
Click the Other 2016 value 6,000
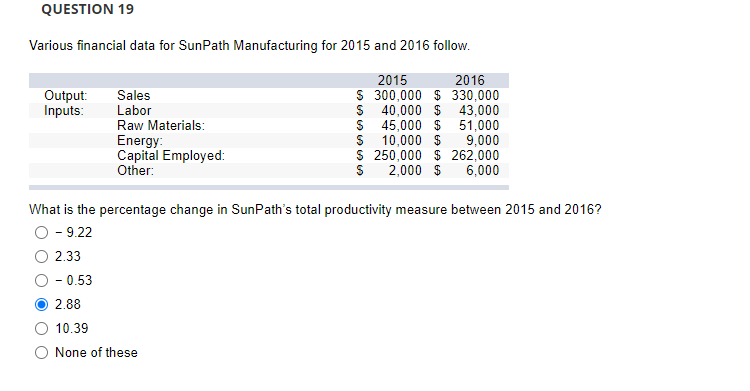pyautogui.click(x=483, y=170)
